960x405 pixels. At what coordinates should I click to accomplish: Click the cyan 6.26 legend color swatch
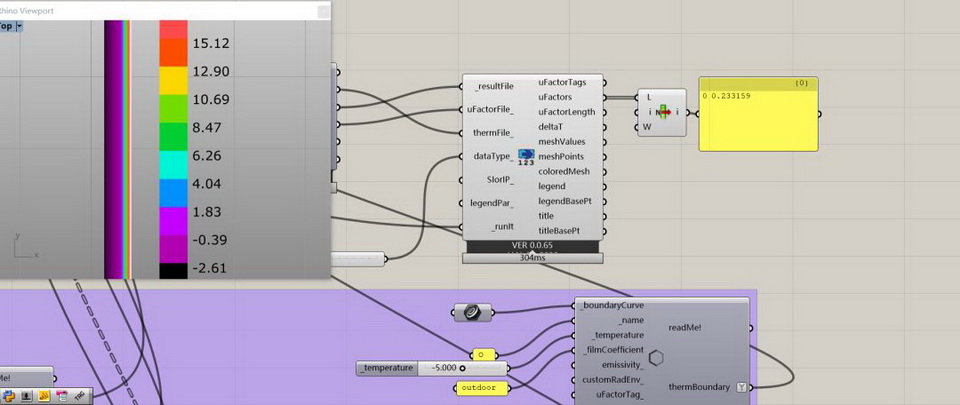point(173,156)
